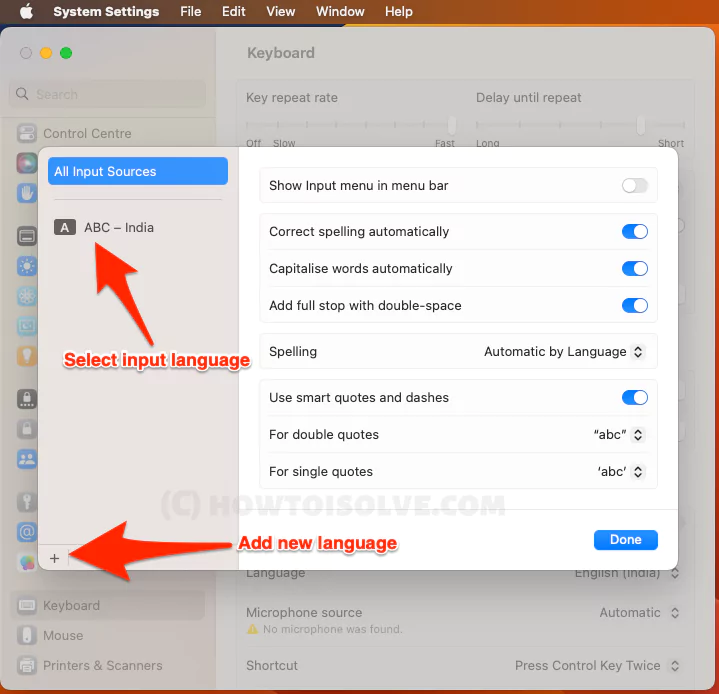Open the View menu
The height and width of the screenshot is (694, 719).
pos(281,11)
